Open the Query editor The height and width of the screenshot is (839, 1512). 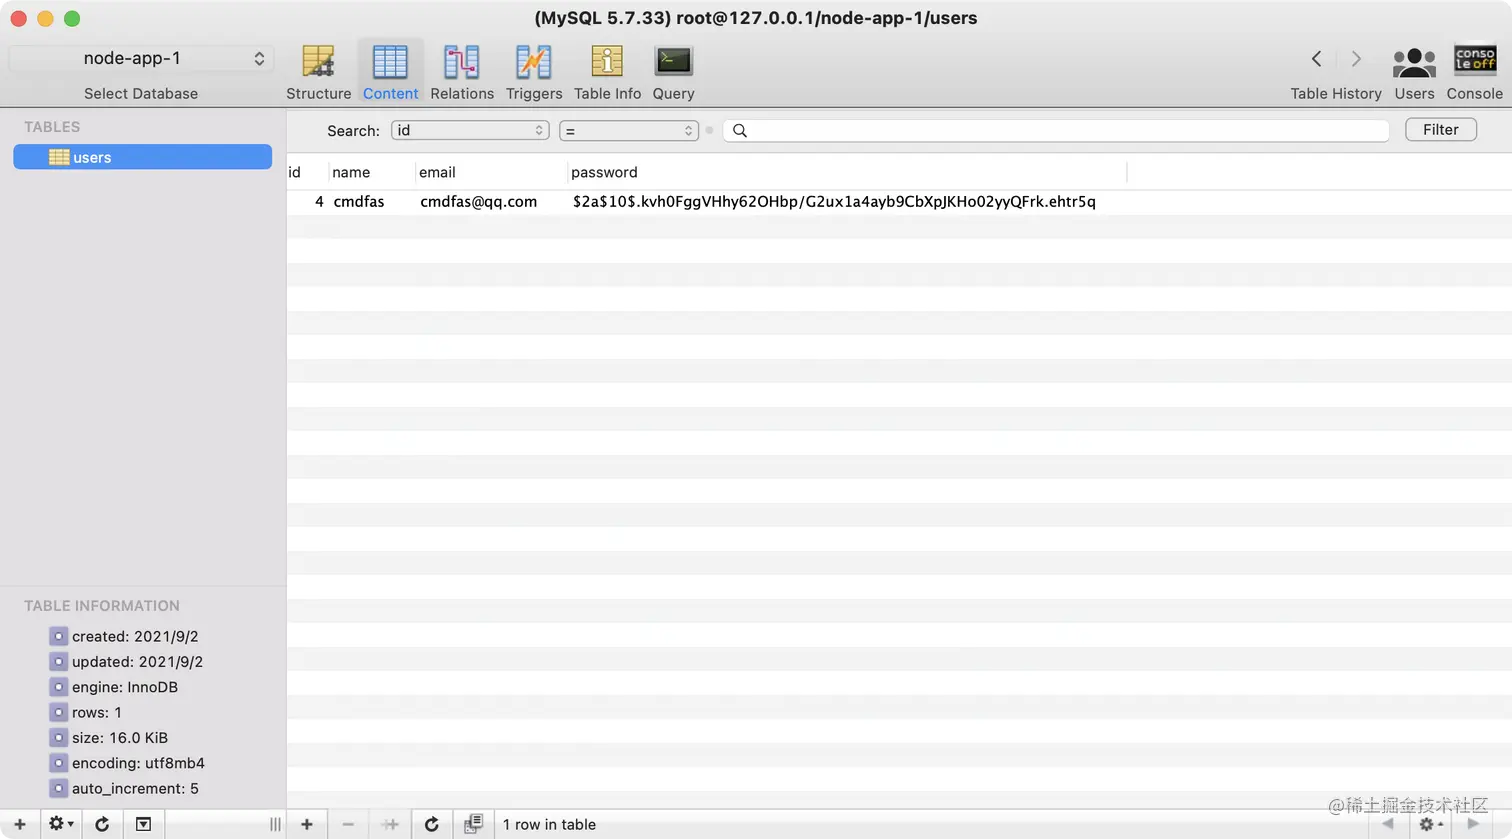[673, 72]
